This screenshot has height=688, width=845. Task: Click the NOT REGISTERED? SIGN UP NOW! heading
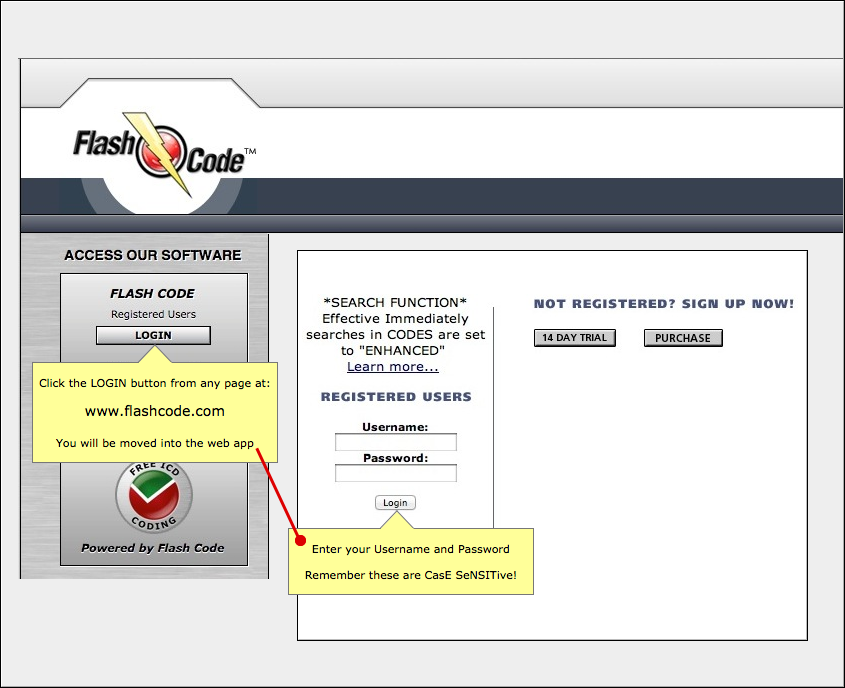tap(663, 304)
